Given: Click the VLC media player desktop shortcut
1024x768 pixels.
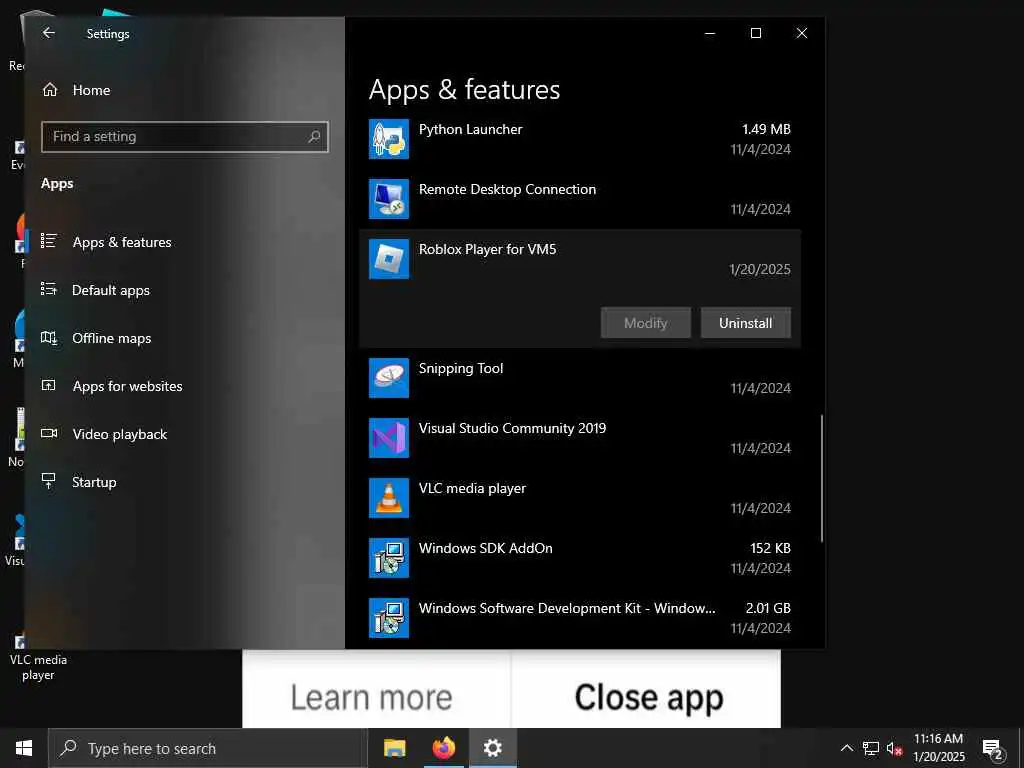Looking at the screenshot, I should tap(37, 656).
